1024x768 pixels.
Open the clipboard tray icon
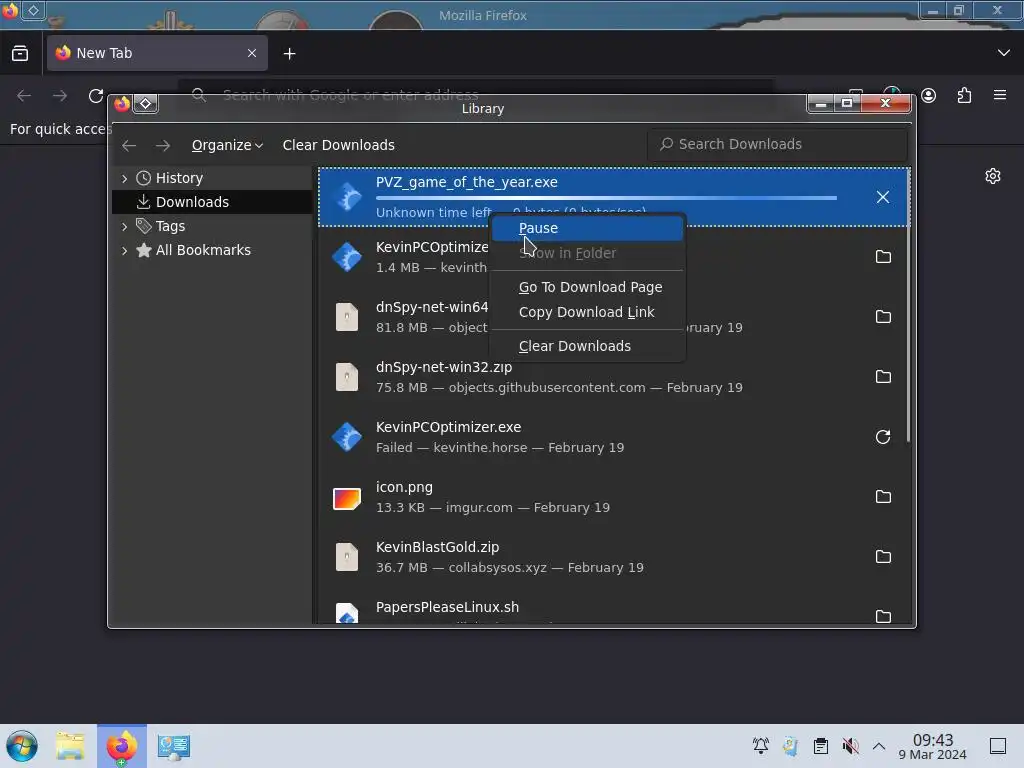pyautogui.click(x=820, y=745)
